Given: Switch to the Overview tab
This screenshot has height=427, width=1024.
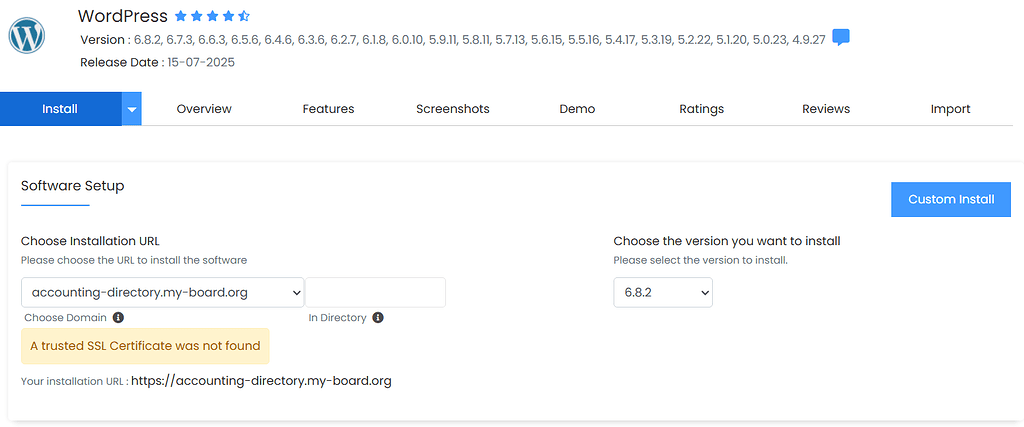Looking at the screenshot, I should (x=204, y=109).
